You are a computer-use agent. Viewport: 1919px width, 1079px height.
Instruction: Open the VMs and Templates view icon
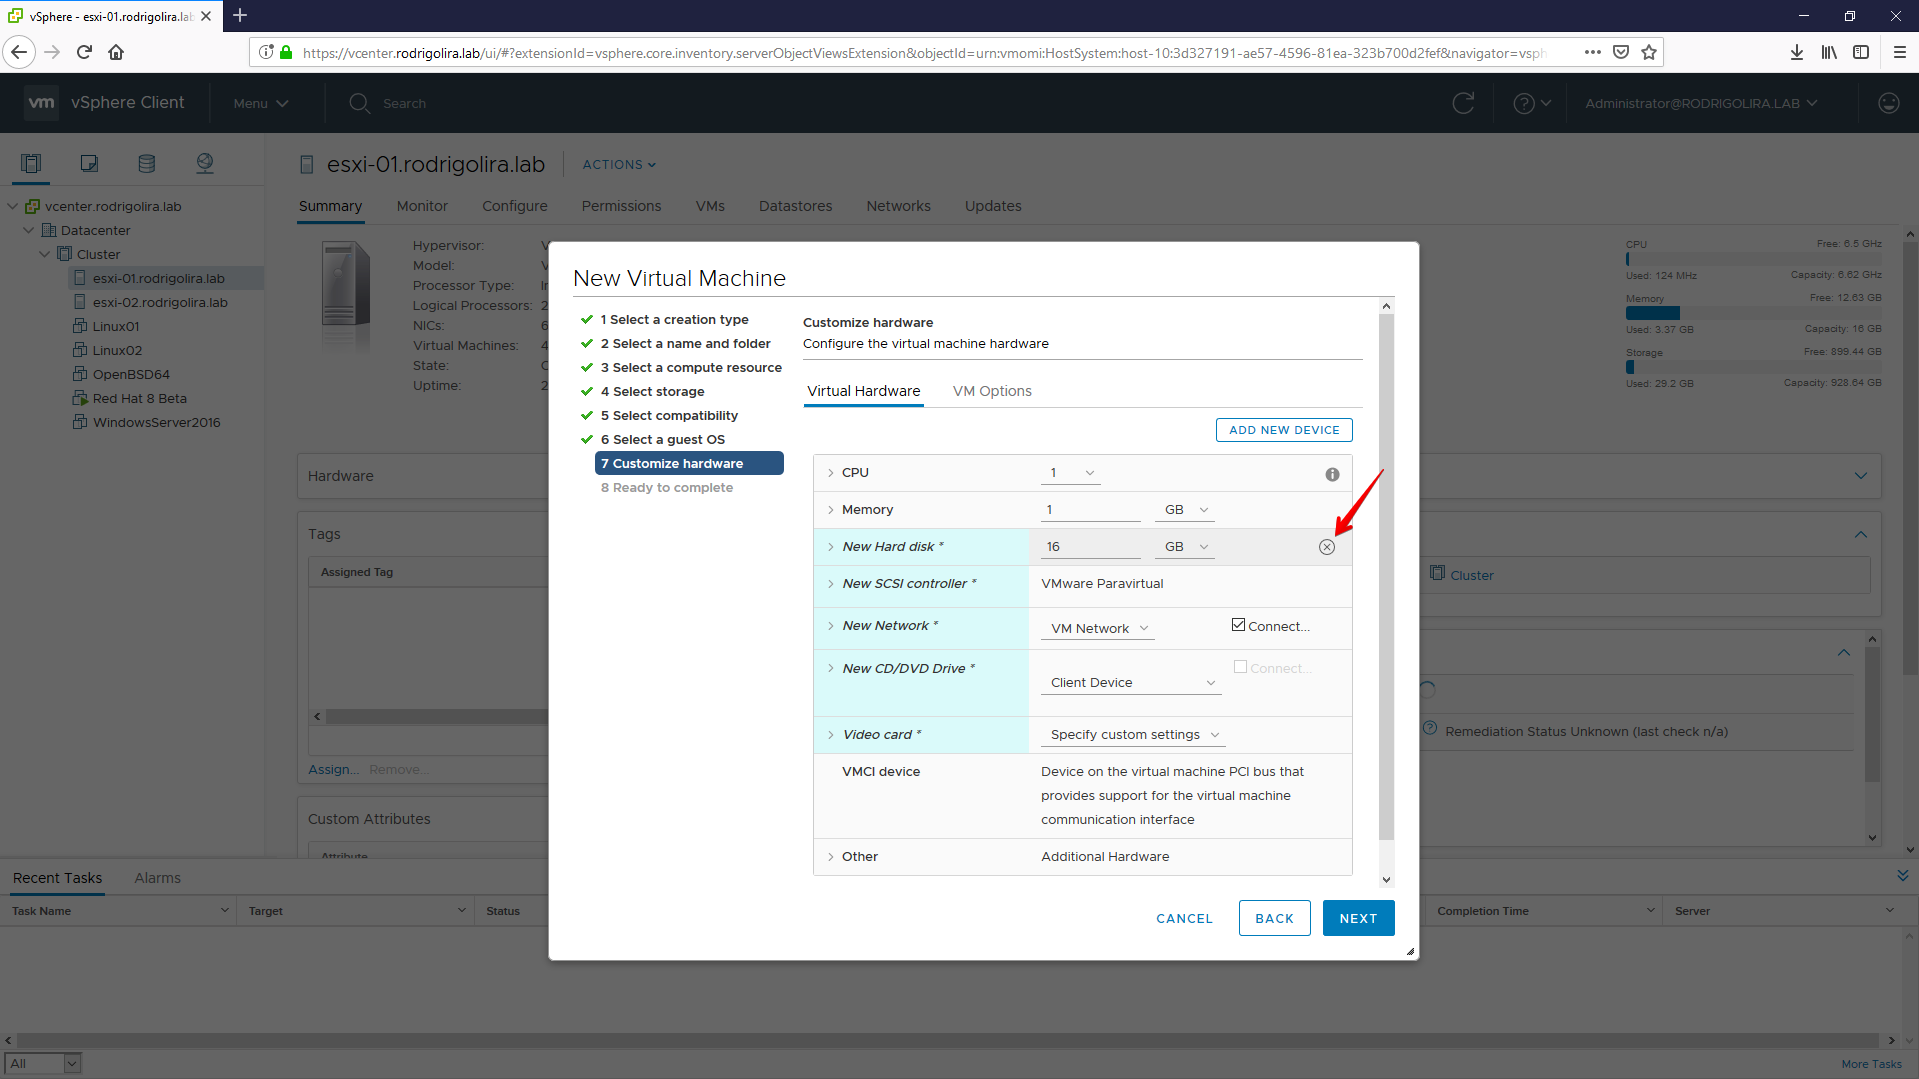coord(89,163)
